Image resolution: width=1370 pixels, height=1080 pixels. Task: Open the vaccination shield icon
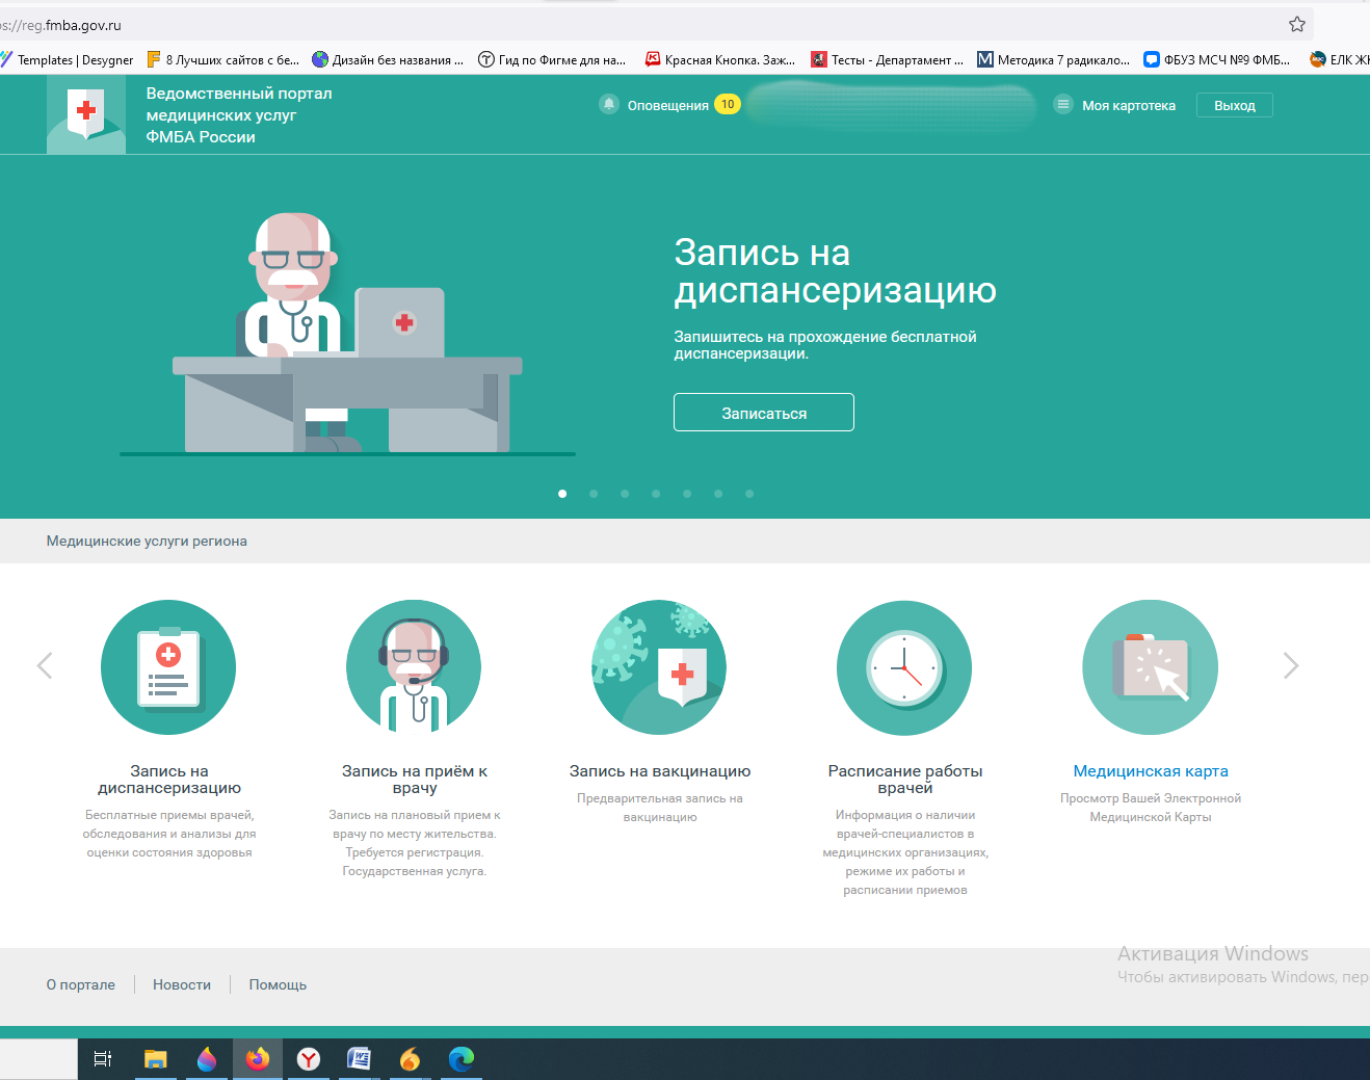[x=659, y=667]
